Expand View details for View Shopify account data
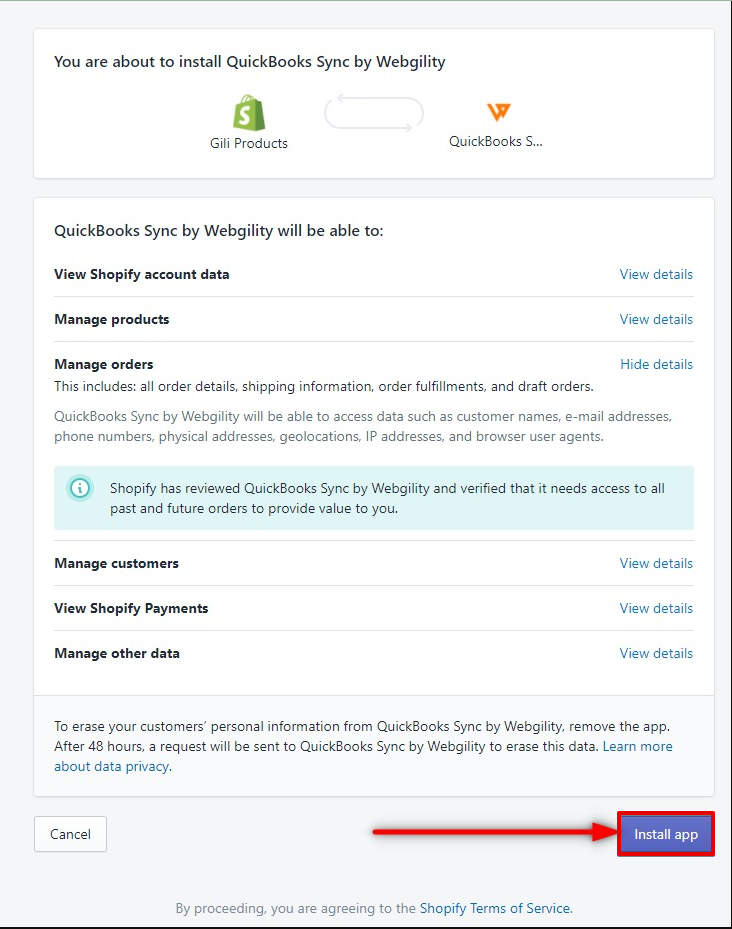732x929 pixels. [x=656, y=274]
